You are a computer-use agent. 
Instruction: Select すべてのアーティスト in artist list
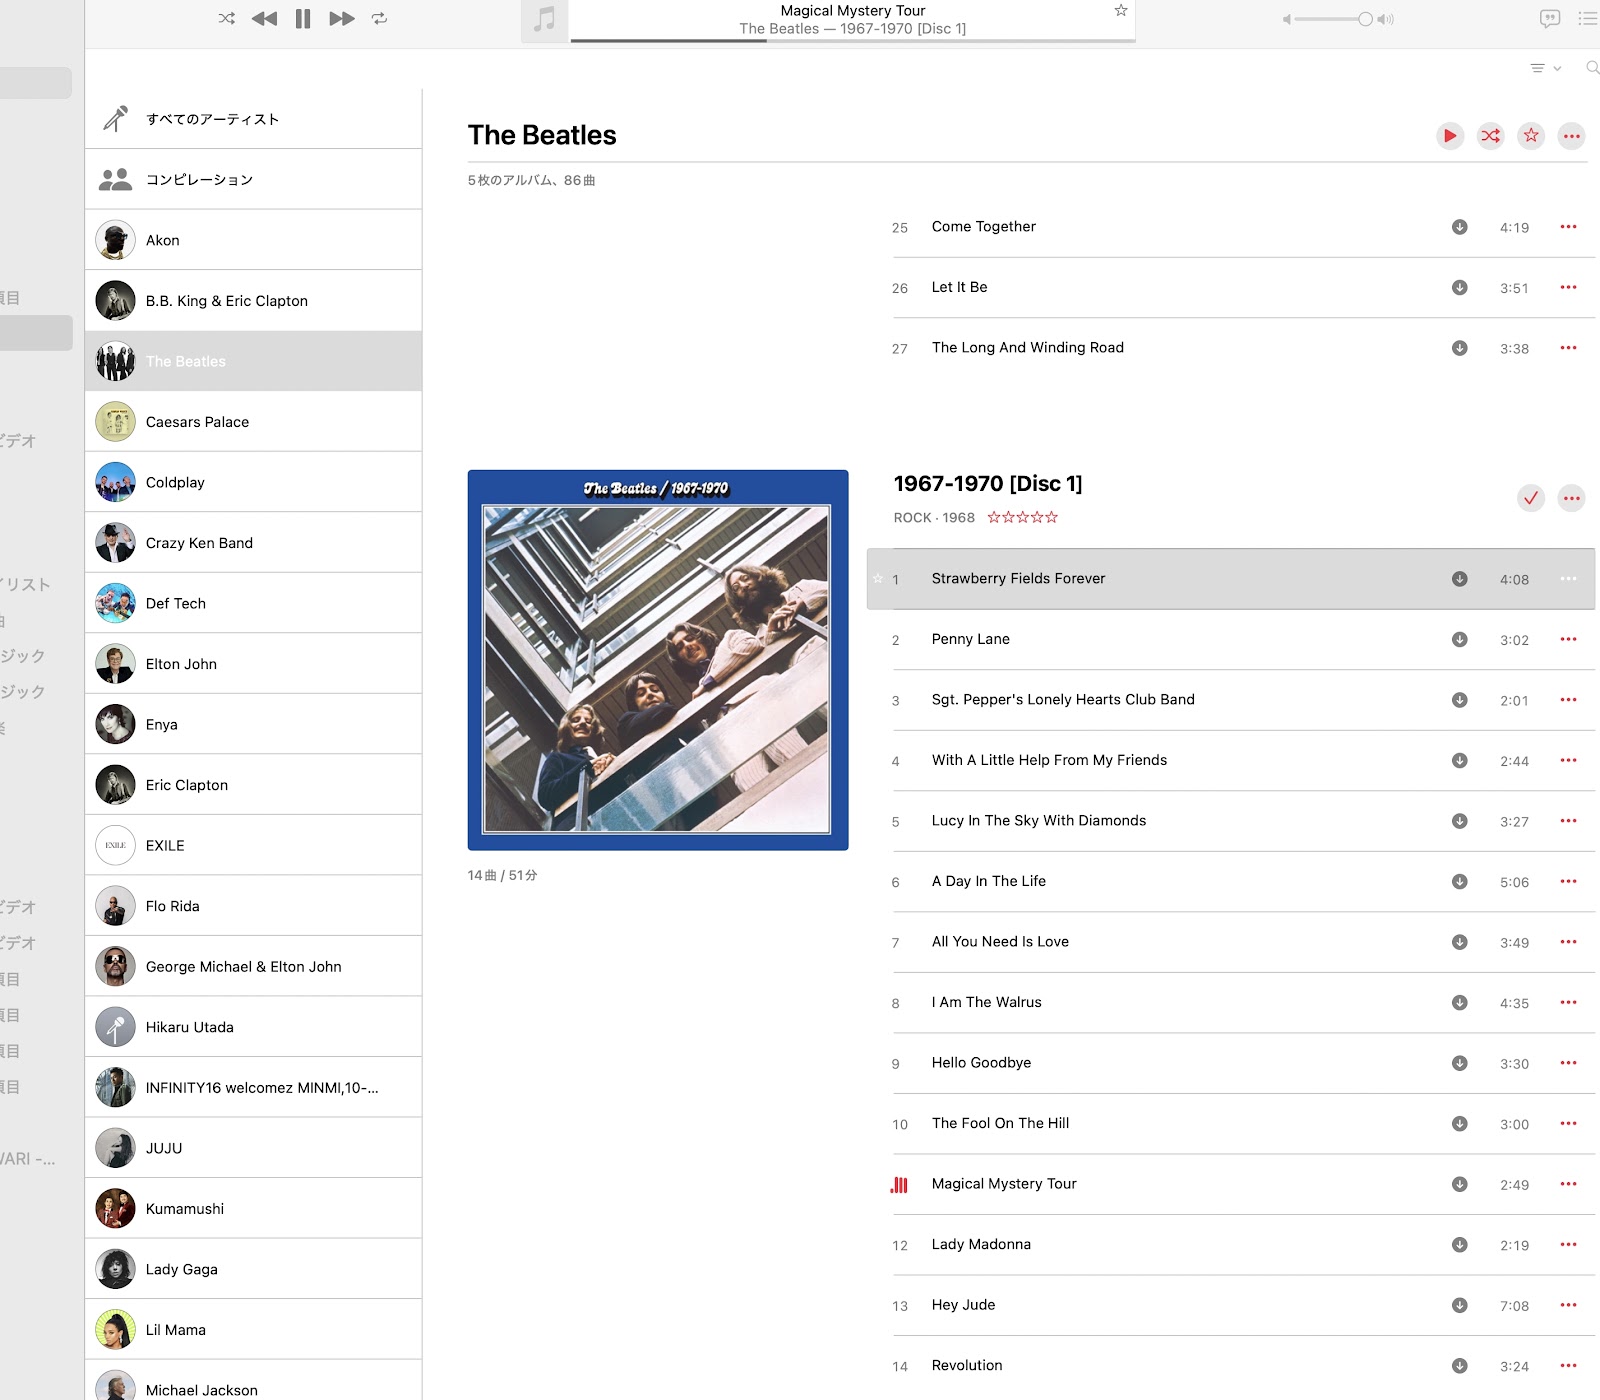point(253,119)
